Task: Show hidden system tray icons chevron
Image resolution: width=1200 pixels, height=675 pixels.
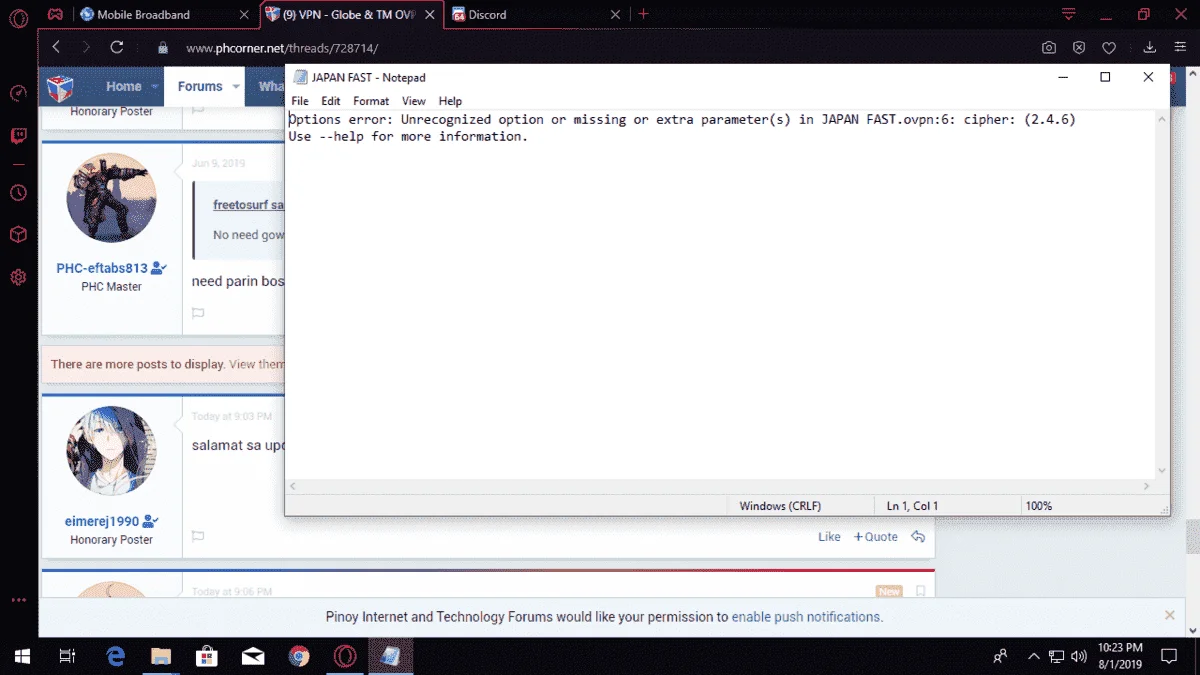Action: pyautogui.click(x=1034, y=656)
